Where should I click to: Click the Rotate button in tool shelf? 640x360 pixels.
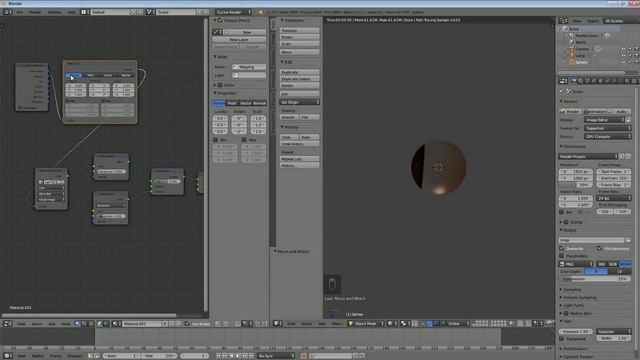point(299,37)
